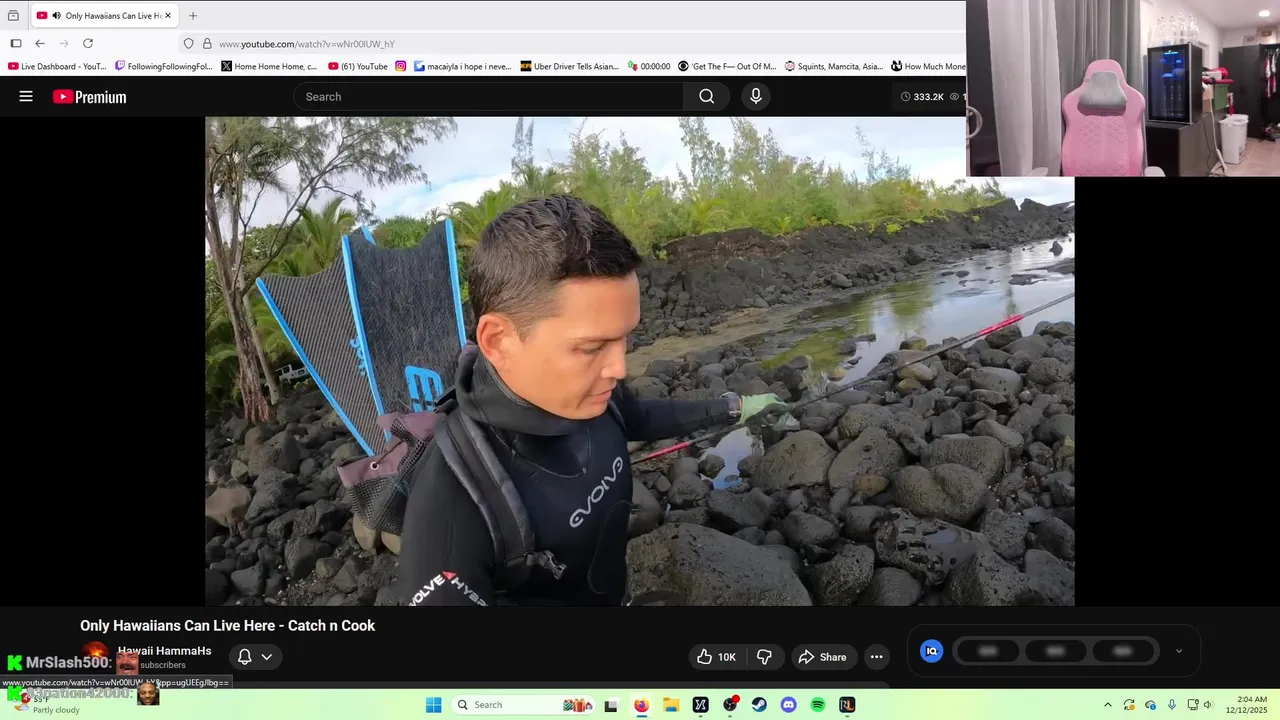Toggle the browser sidebar button
Image resolution: width=1280 pixels, height=720 pixels.
coord(16,44)
